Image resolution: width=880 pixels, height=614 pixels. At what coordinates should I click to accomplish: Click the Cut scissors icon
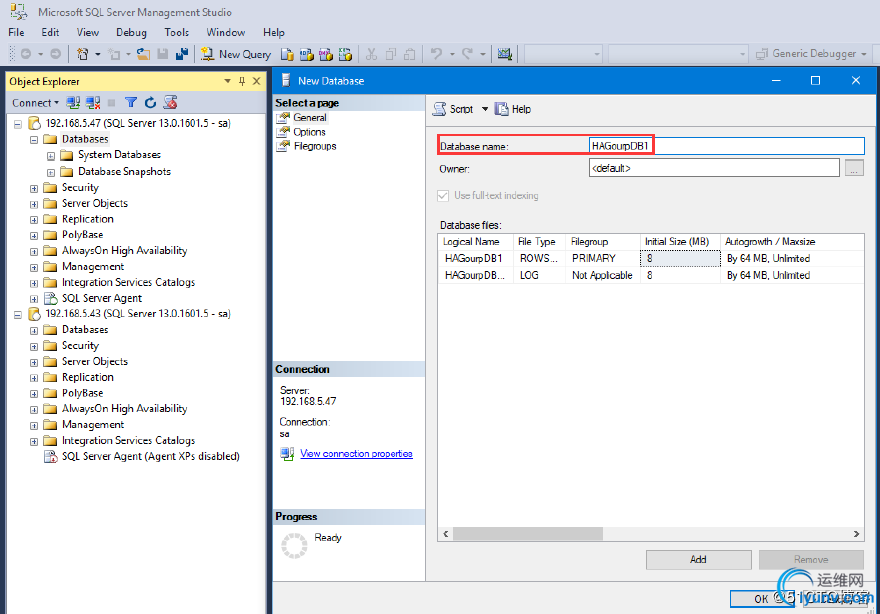[x=371, y=54]
